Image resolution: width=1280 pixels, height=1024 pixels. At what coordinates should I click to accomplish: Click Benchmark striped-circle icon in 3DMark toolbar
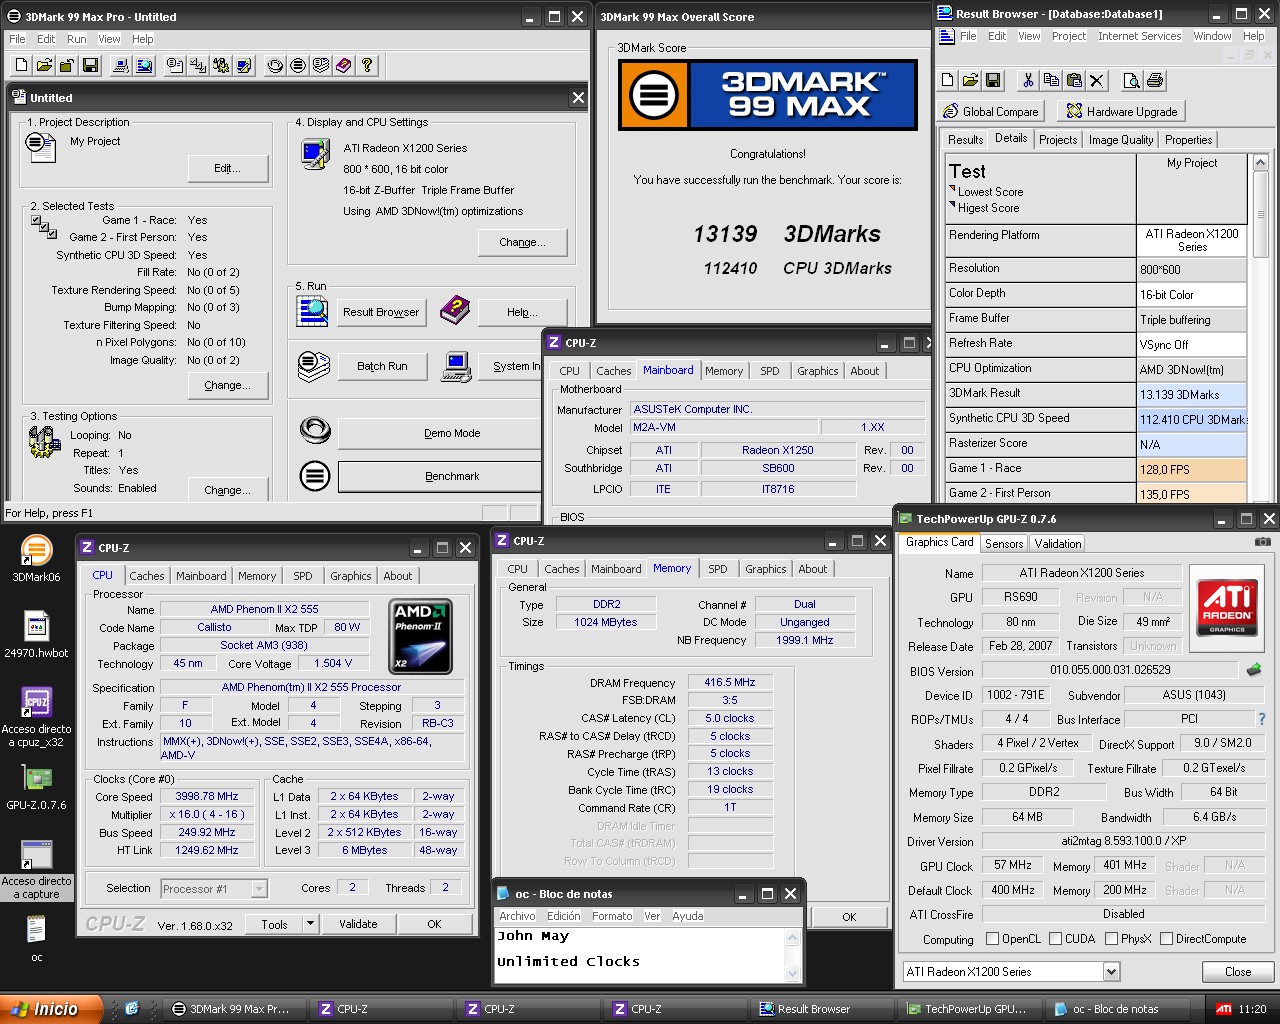(x=298, y=65)
